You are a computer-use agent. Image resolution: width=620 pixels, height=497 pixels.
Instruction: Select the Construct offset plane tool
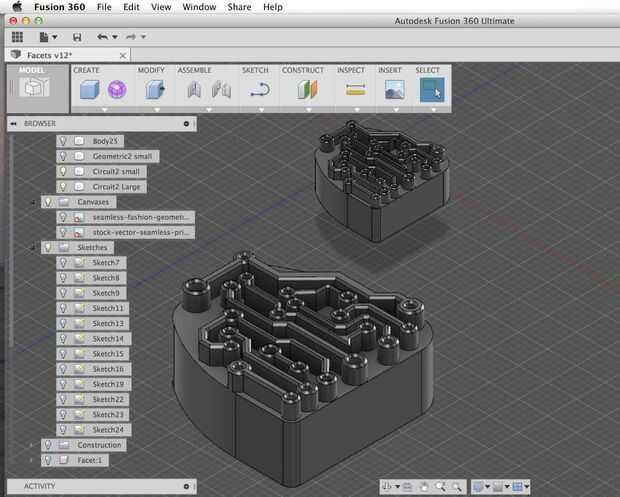click(307, 89)
